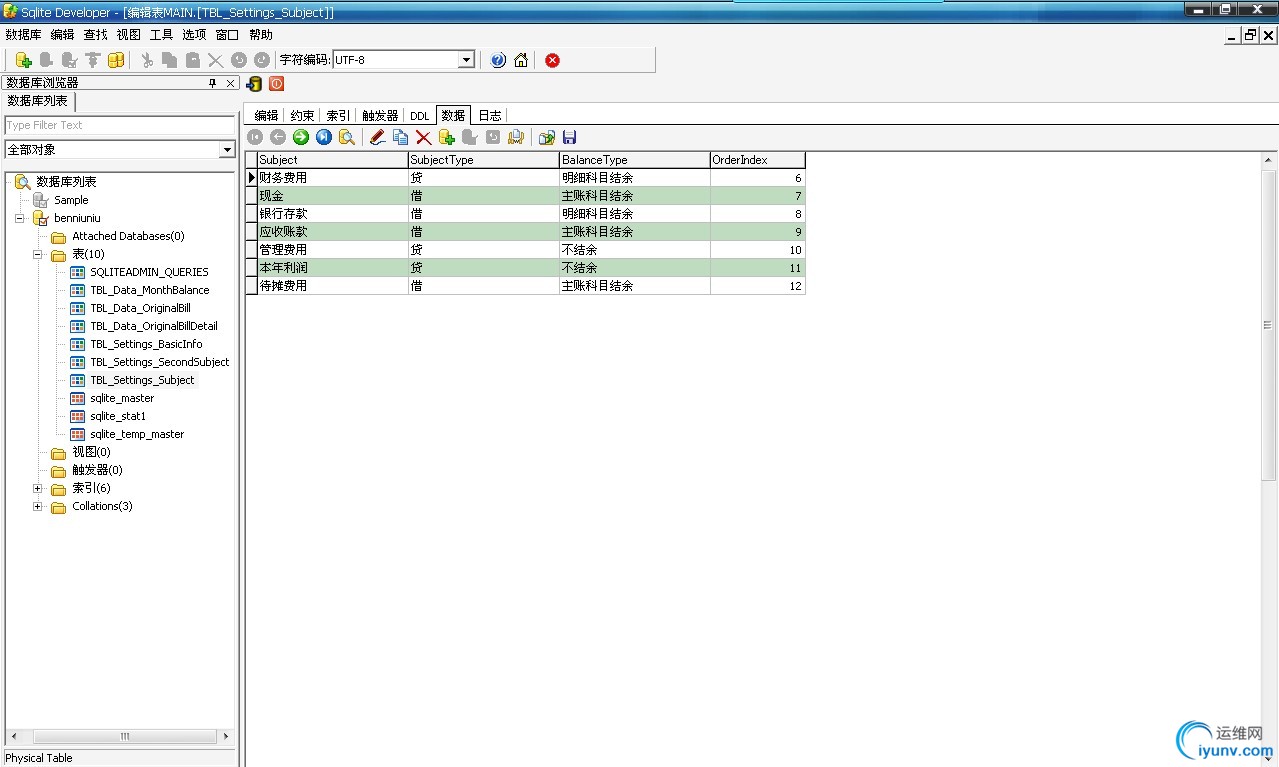
Task: Open the 选项 menu
Action: (194, 35)
